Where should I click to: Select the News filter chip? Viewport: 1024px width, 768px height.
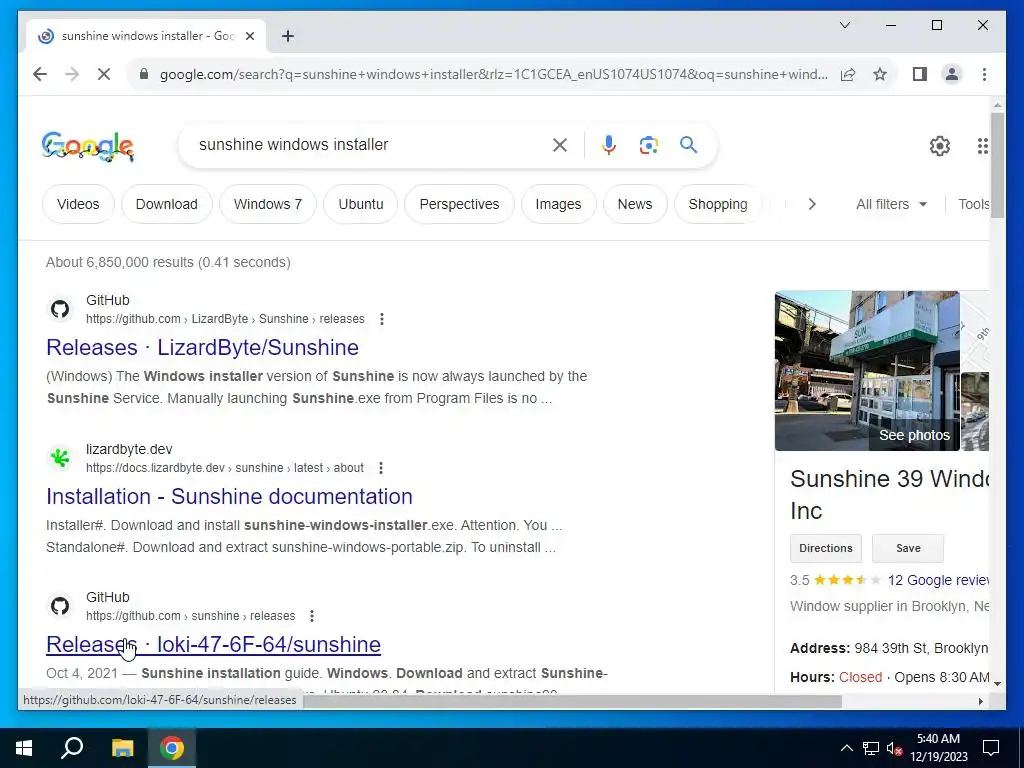[x=635, y=204]
